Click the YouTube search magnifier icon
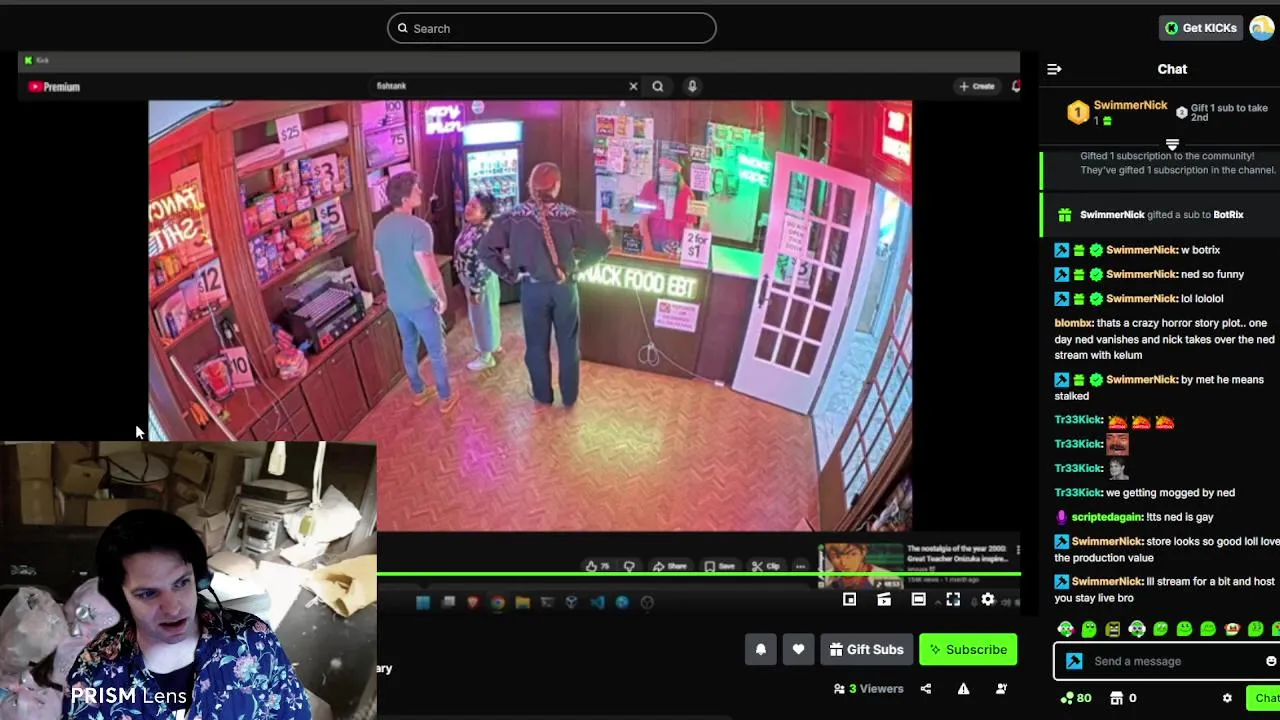This screenshot has width=1280, height=720. coord(658,86)
